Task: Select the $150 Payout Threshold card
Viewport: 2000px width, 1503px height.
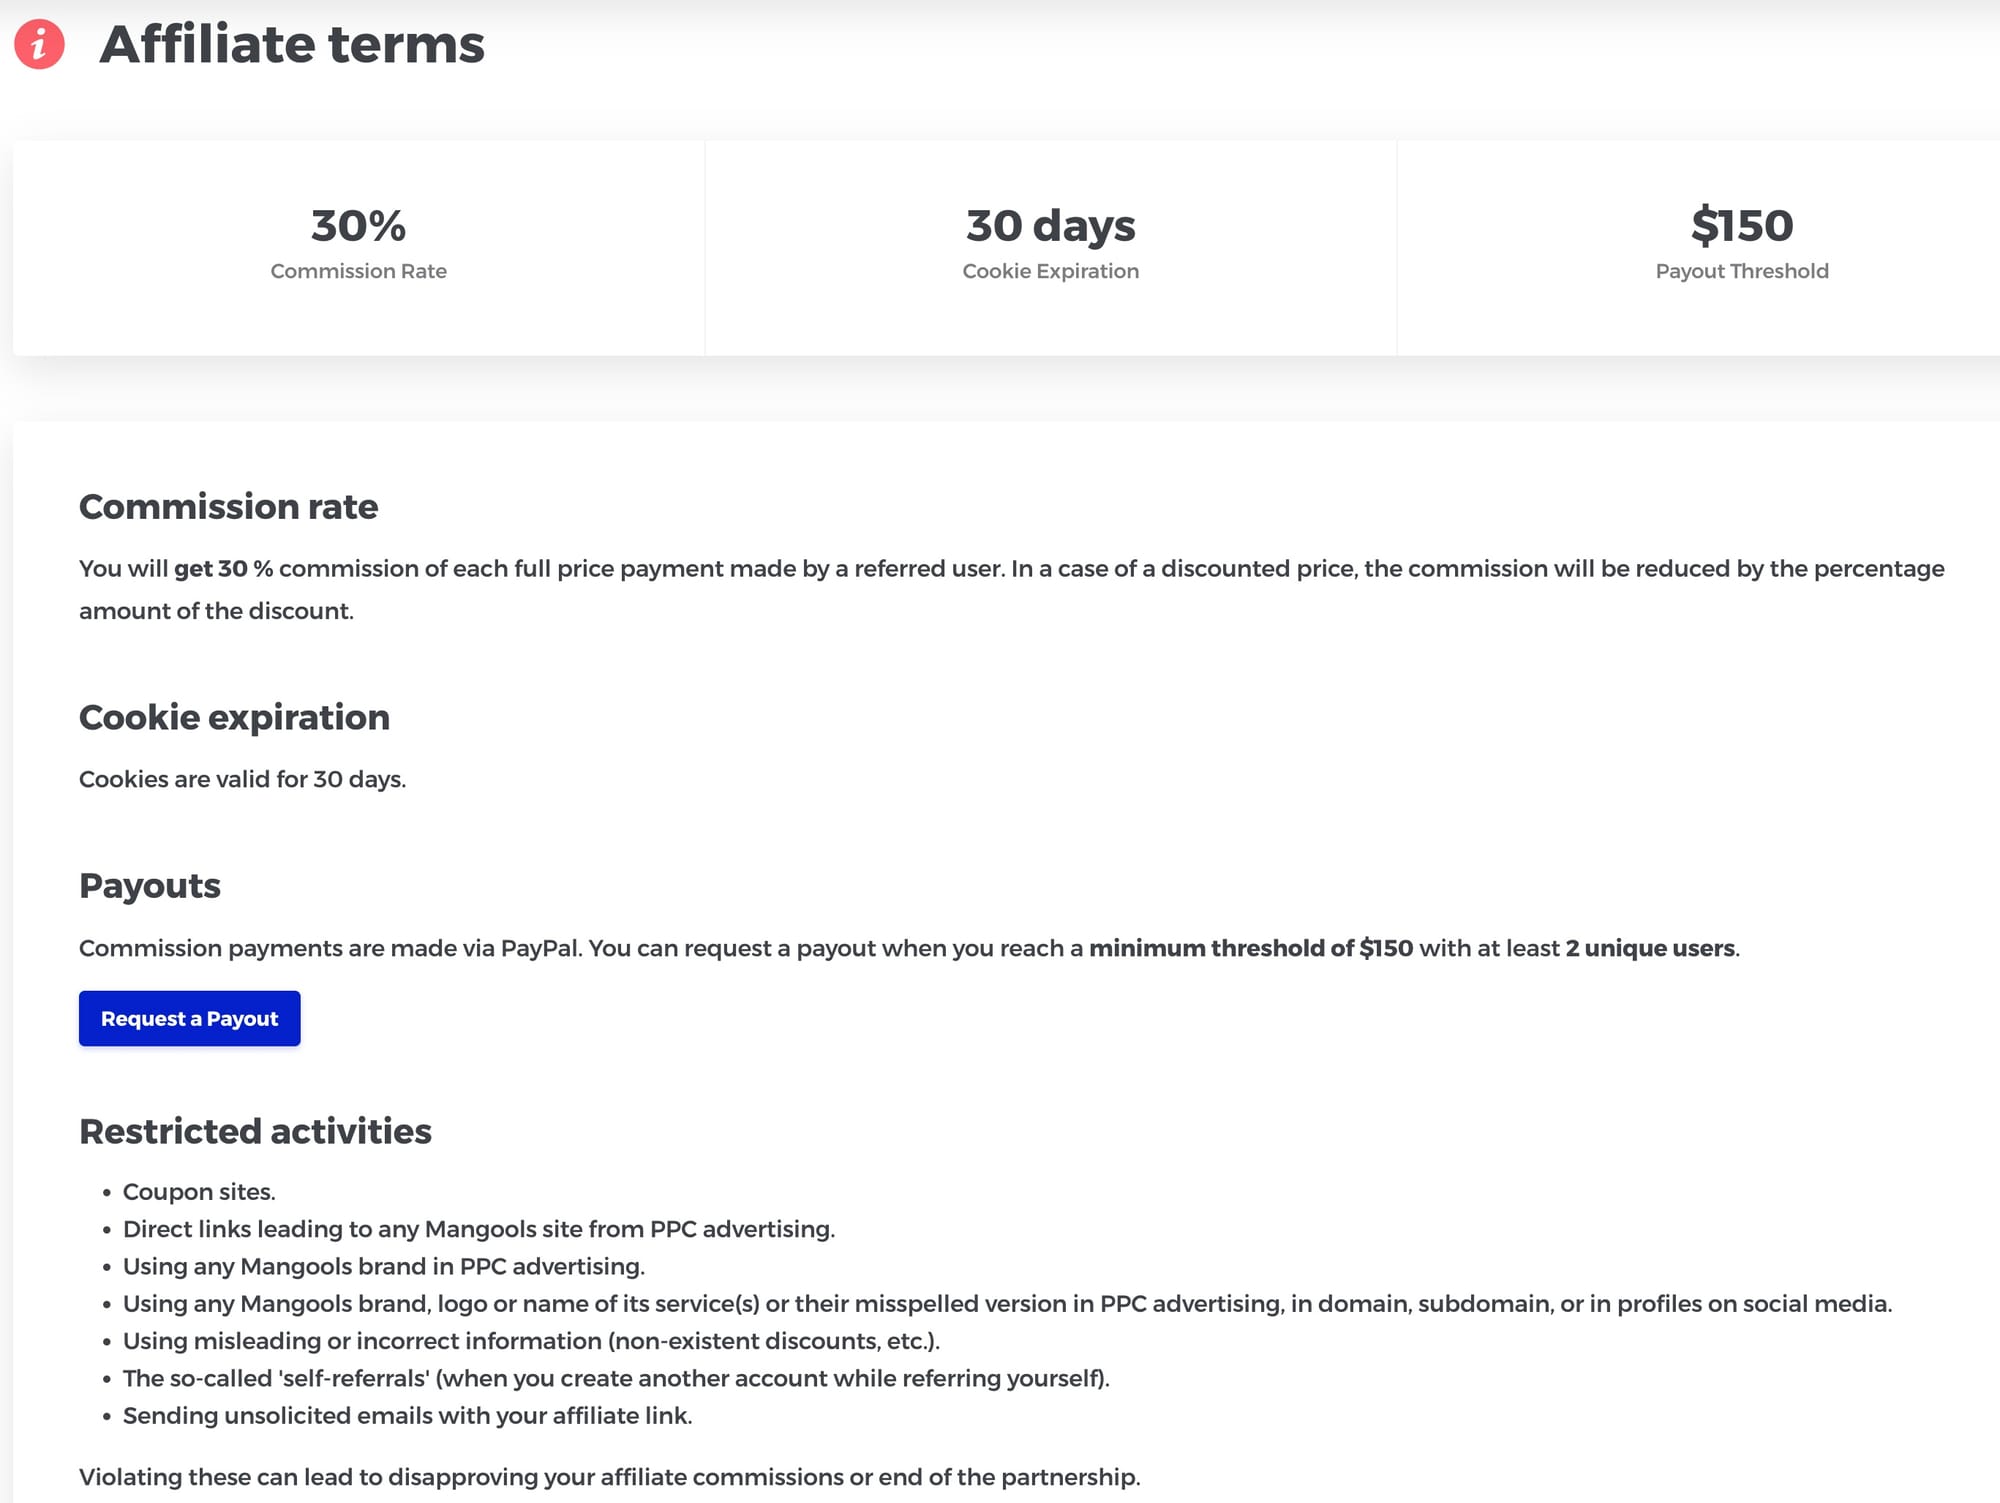Action: [x=1741, y=246]
